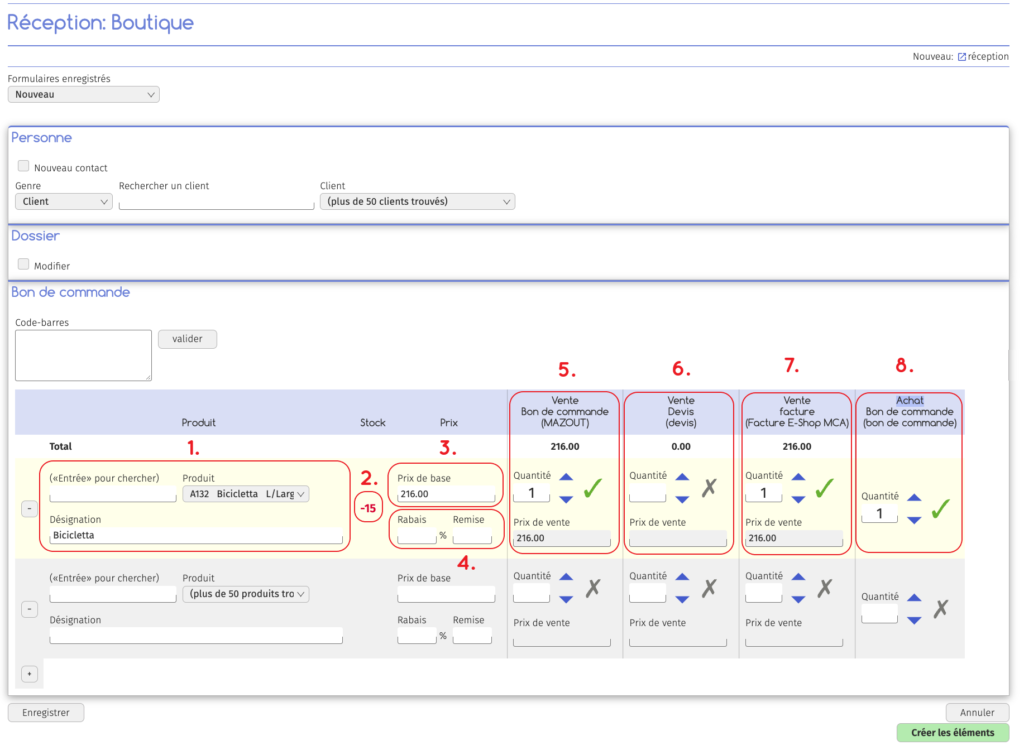Increase Quantité in the Bon de commande MAZOUT column
The image size is (1024, 755).
(568, 479)
